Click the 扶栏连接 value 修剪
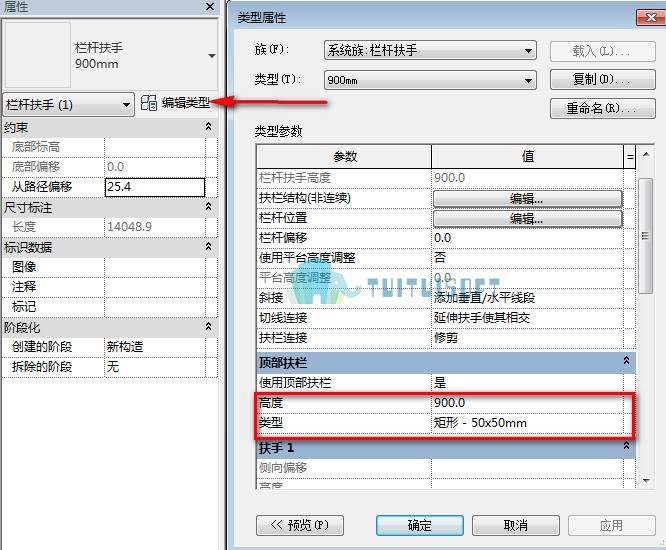The image size is (666, 550). pos(527,338)
